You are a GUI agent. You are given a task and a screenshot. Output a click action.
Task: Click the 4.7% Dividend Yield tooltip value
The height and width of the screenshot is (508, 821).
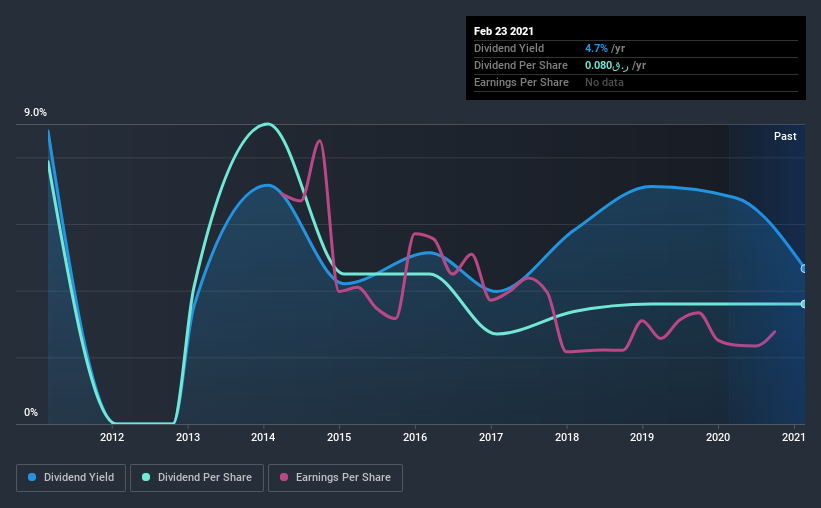596,48
